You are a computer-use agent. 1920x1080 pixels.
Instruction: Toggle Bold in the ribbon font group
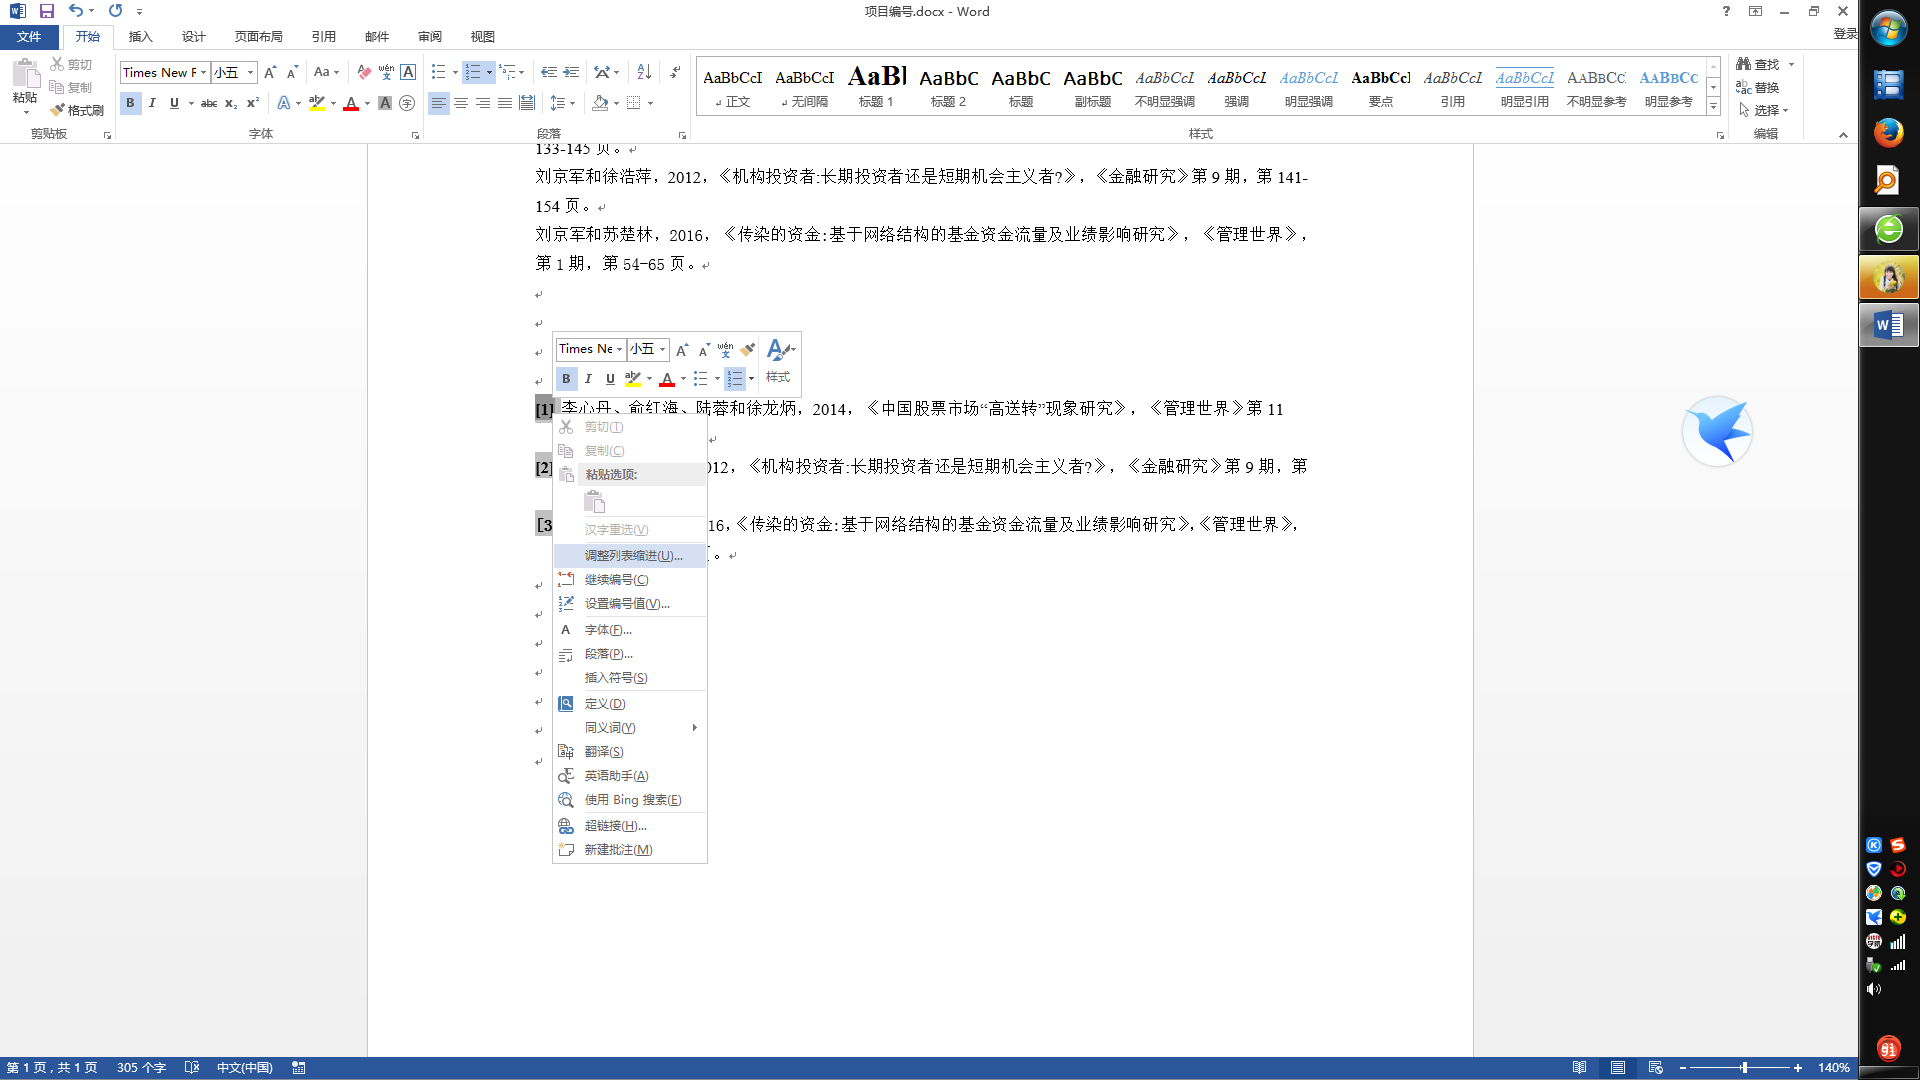pos(130,103)
